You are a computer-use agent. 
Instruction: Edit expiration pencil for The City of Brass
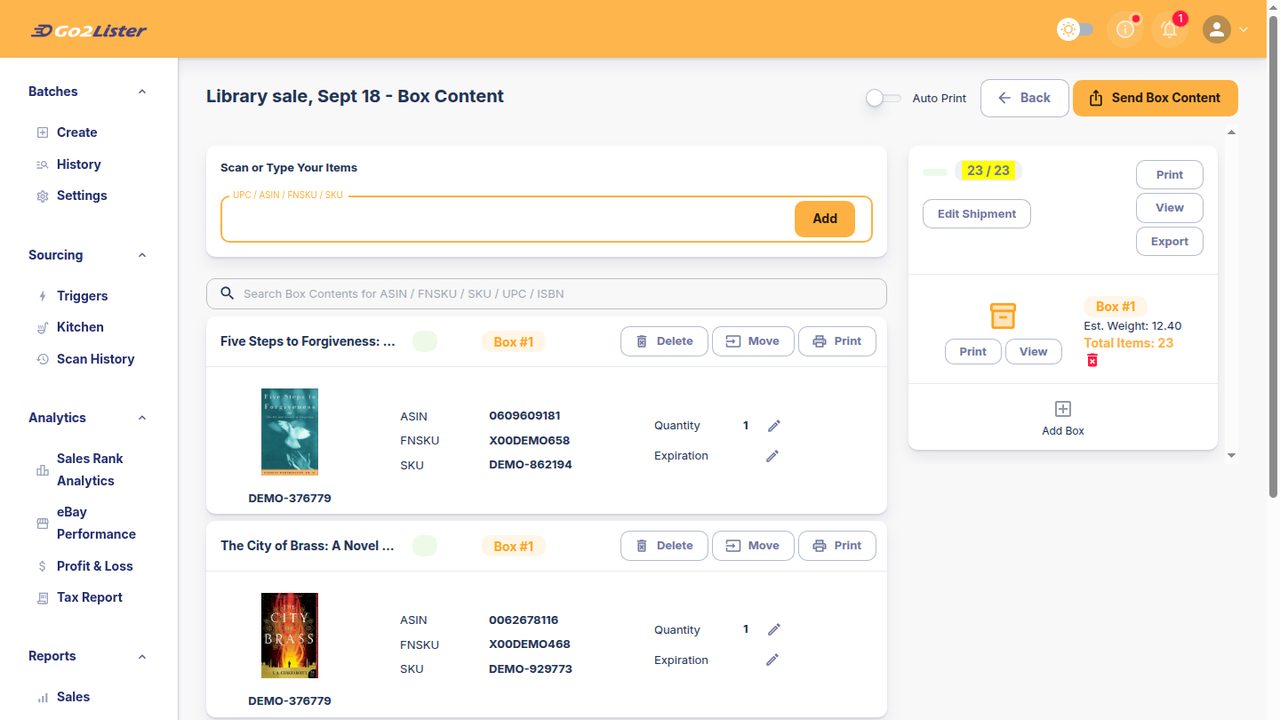(773, 660)
